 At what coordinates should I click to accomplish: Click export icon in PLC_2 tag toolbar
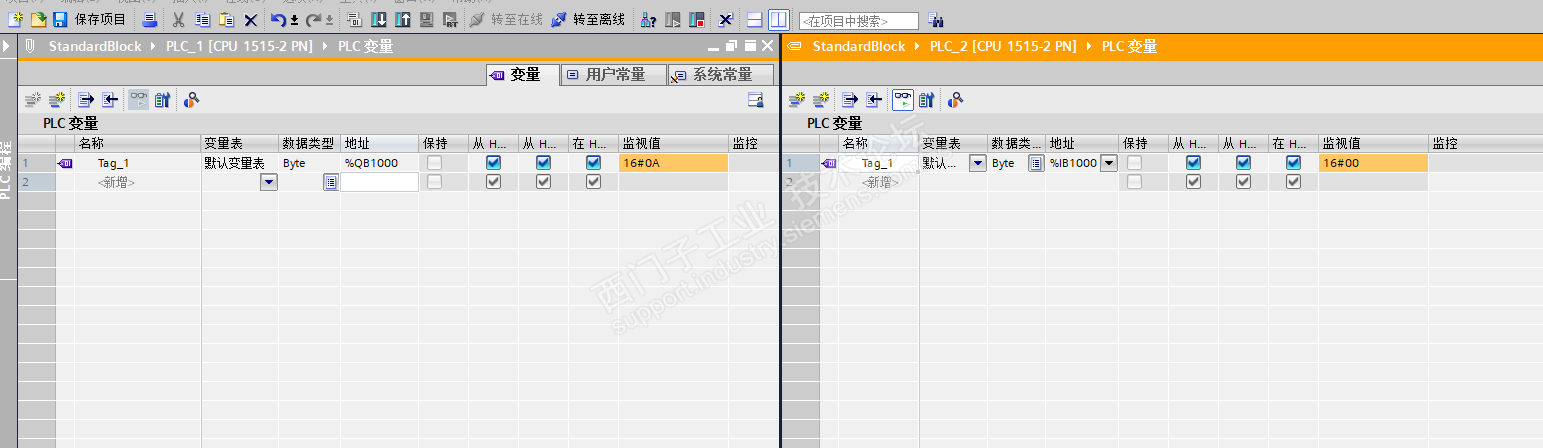(x=849, y=99)
